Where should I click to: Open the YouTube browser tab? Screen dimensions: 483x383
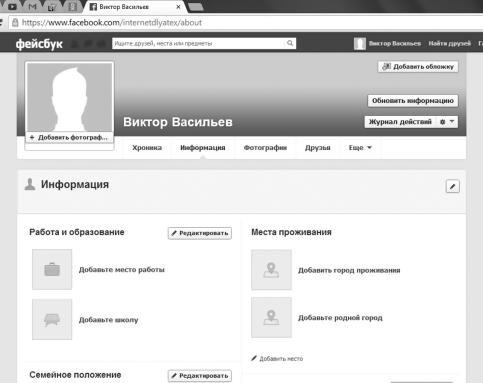(12, 6)
